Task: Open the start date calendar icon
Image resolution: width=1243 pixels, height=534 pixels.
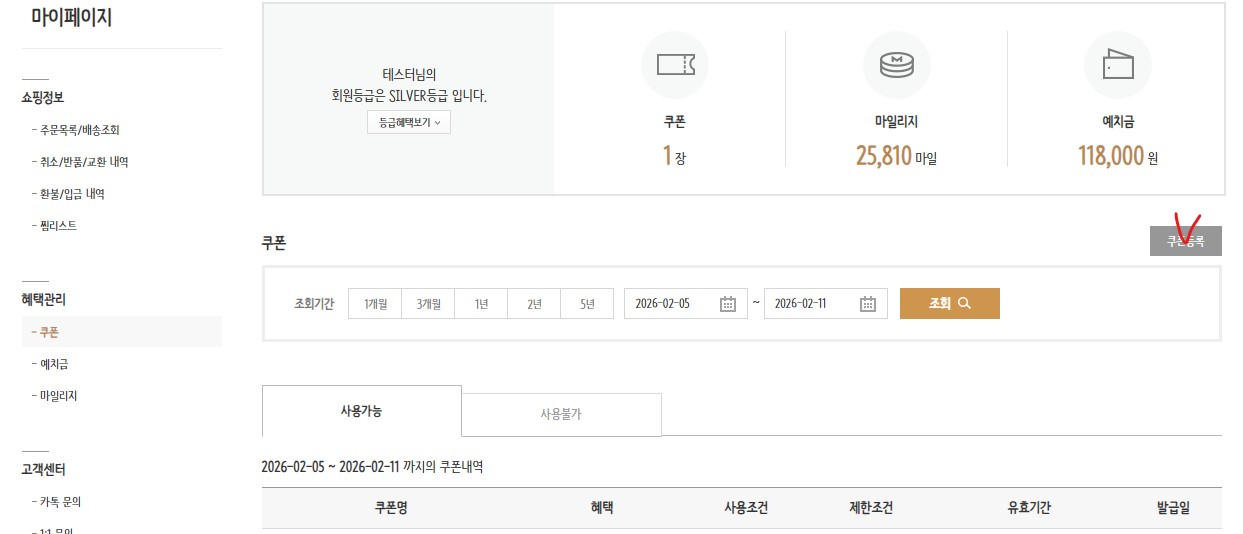Action: click(728, 304)
